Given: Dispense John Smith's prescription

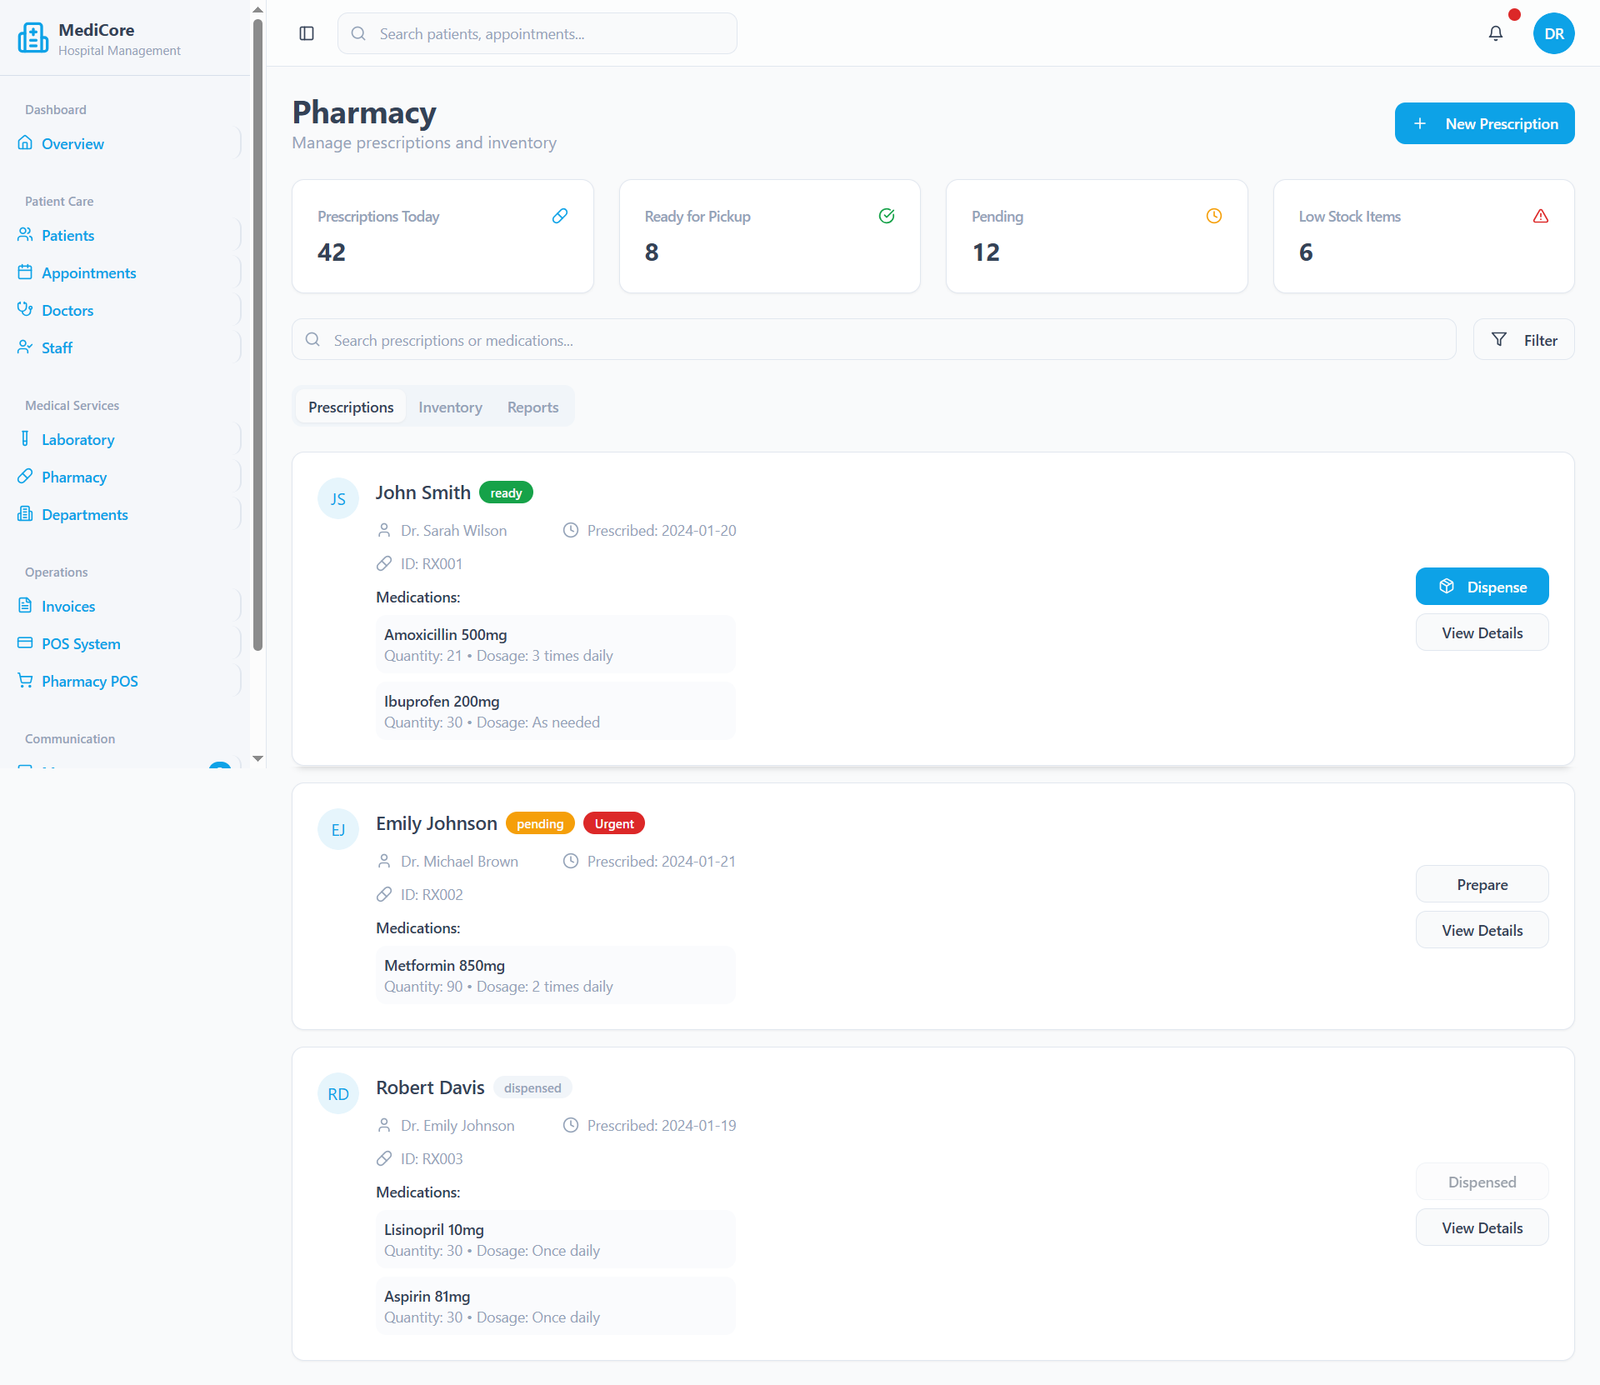Looking at the screenshot, I should tap(1481, 587).
